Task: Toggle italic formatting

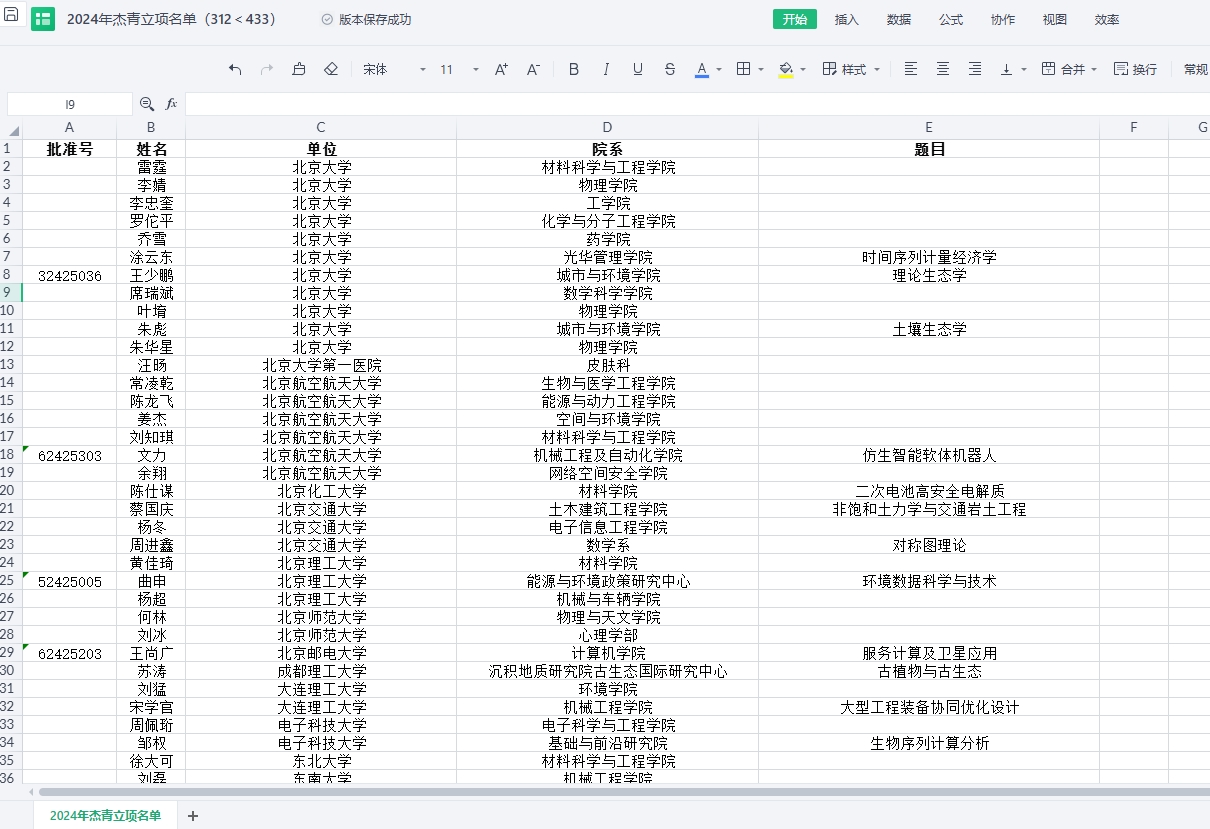Action: (606, 69)
